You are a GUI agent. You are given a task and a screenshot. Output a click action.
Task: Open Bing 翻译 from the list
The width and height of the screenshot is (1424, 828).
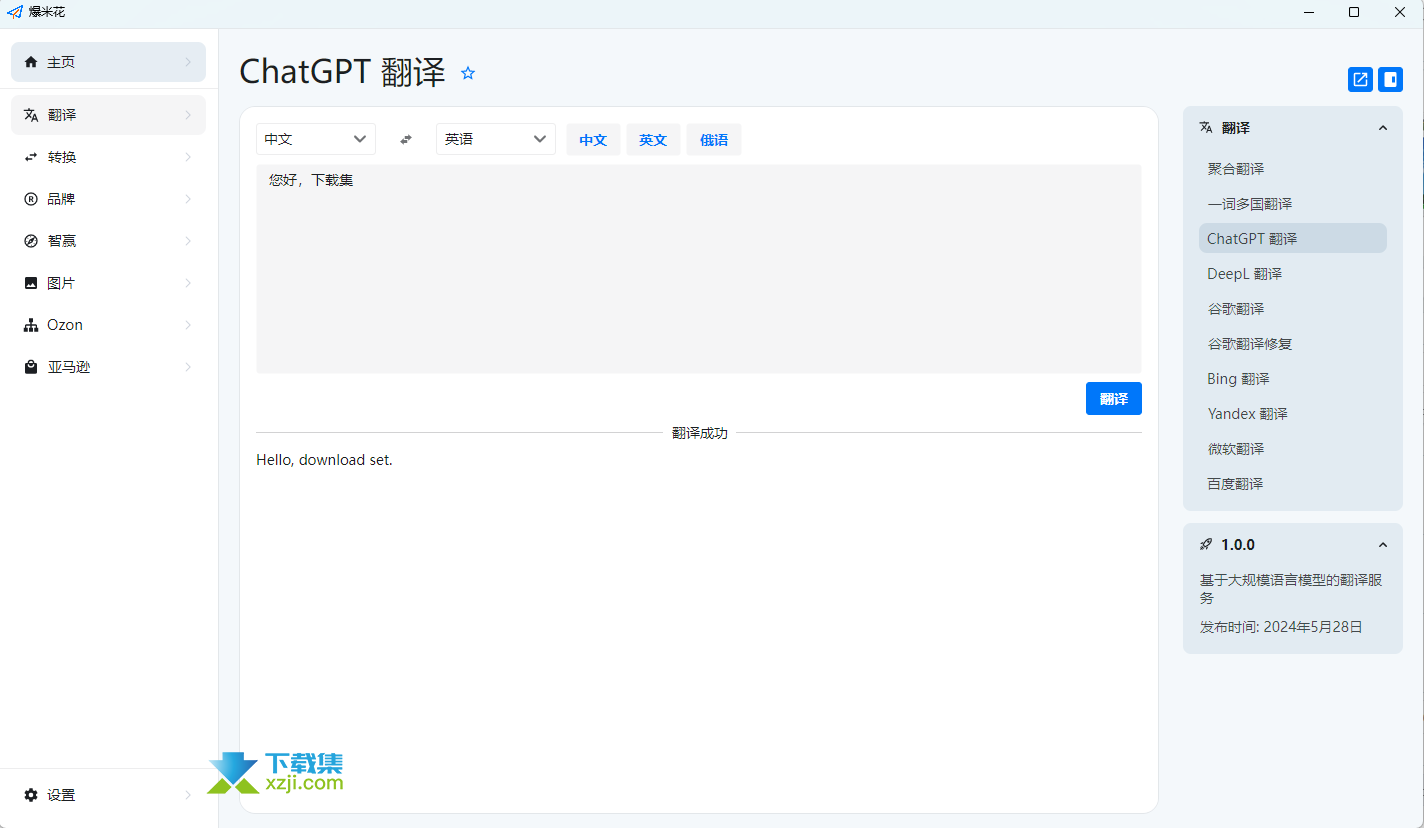1293,379
